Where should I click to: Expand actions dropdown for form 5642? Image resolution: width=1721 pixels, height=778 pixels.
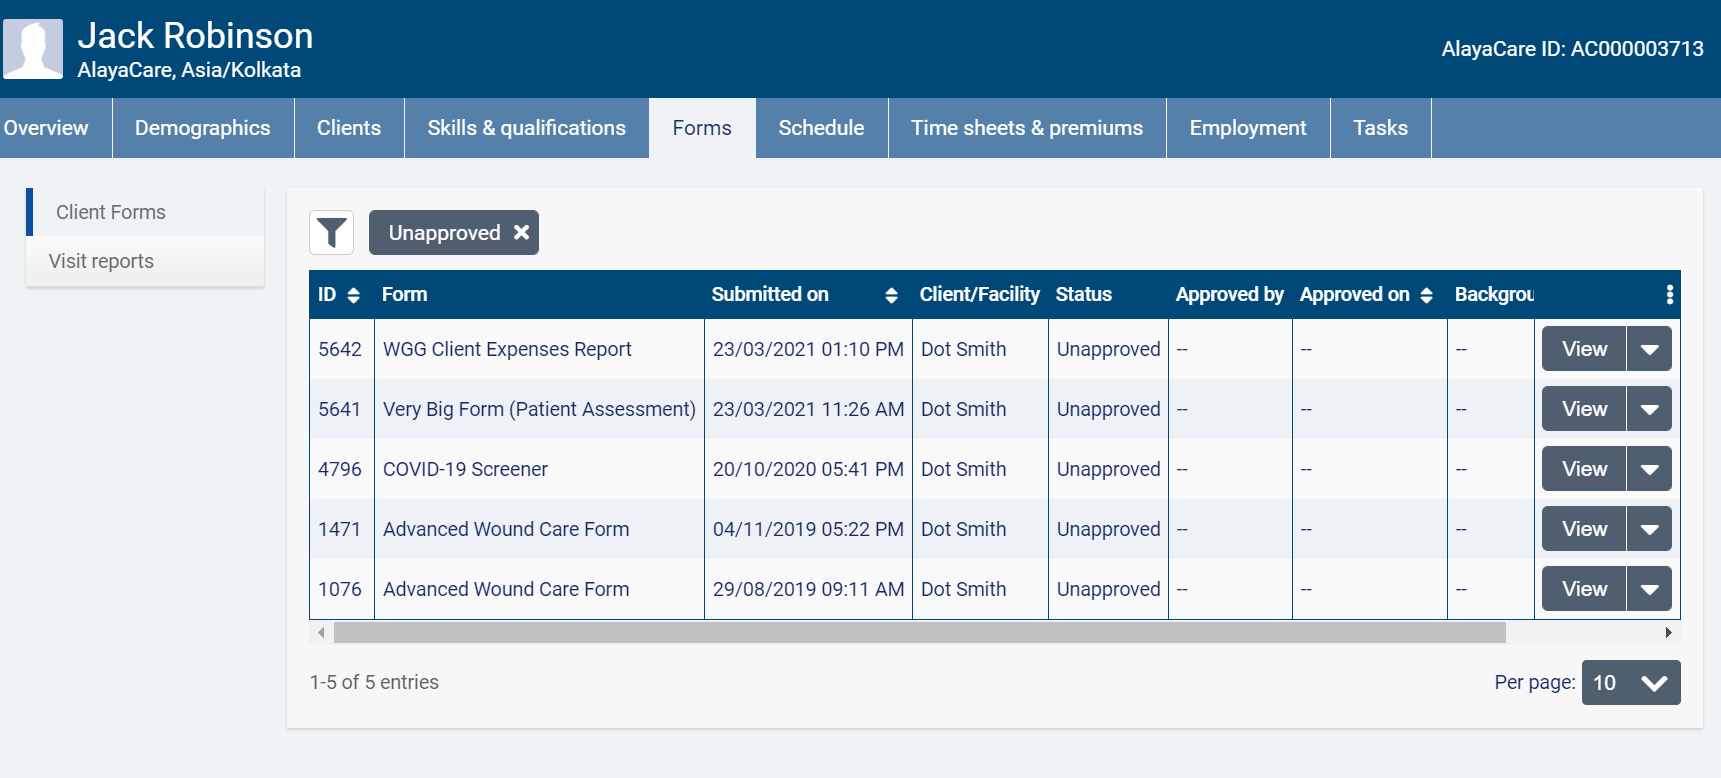coord(1649,349)
